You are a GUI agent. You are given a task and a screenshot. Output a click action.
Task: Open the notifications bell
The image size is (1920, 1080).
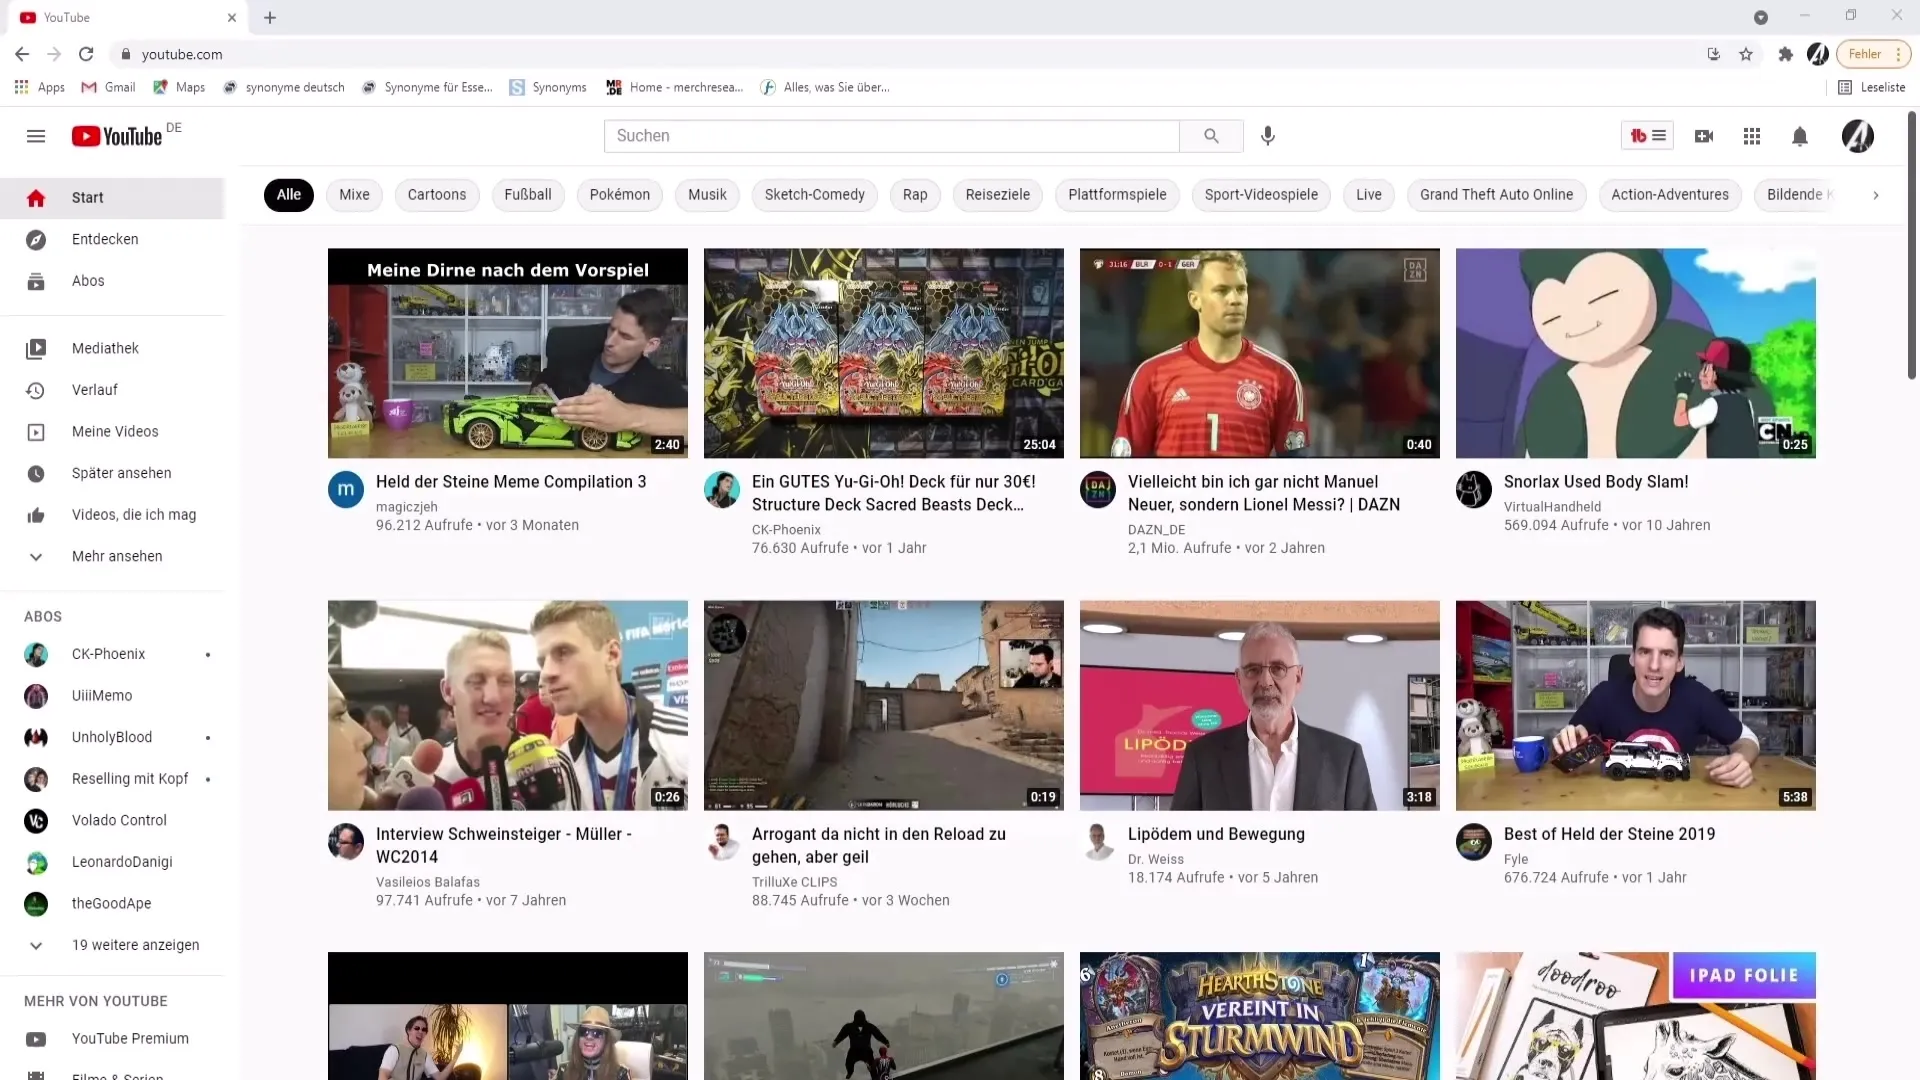point(1800,136)
